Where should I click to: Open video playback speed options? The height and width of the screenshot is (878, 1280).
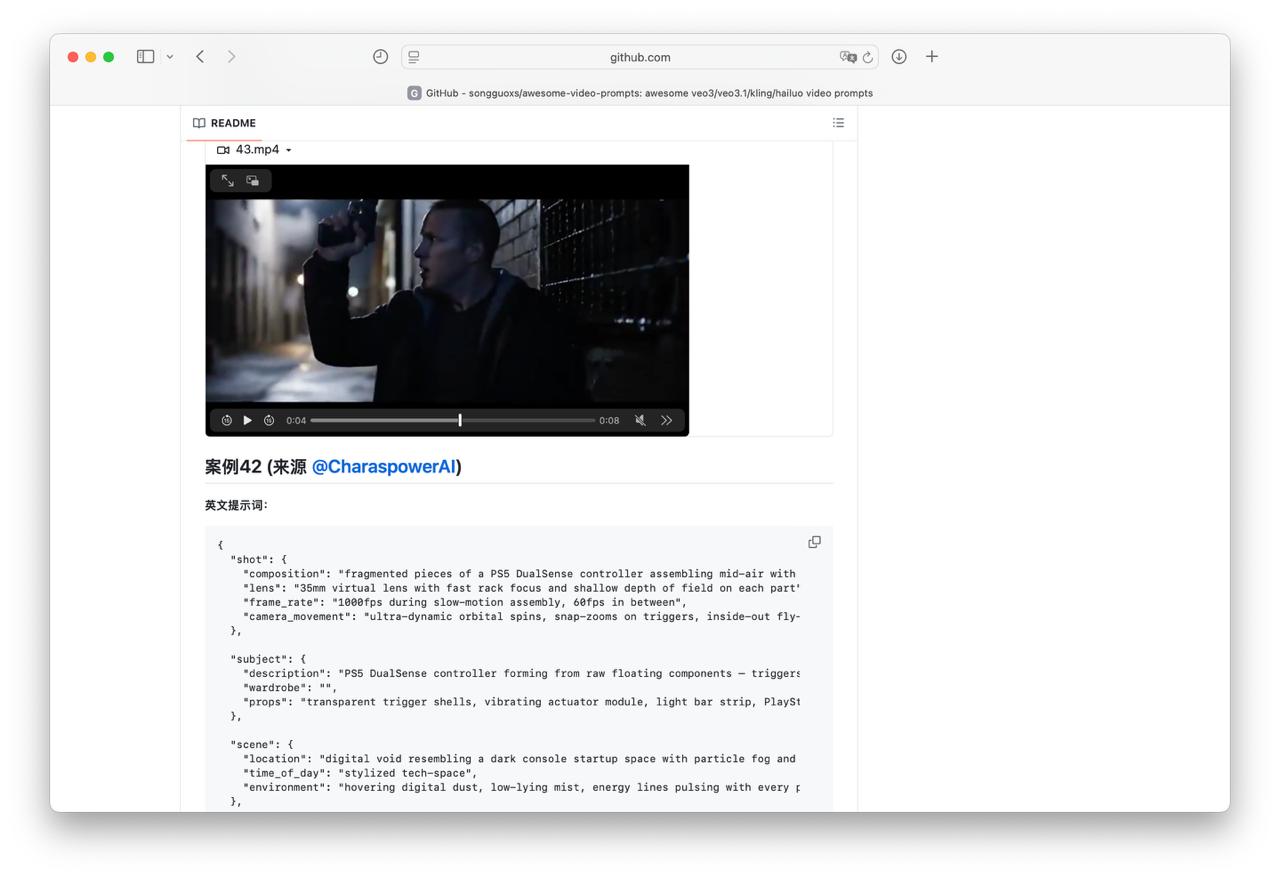pyautogui.click(x=666, y=421)
